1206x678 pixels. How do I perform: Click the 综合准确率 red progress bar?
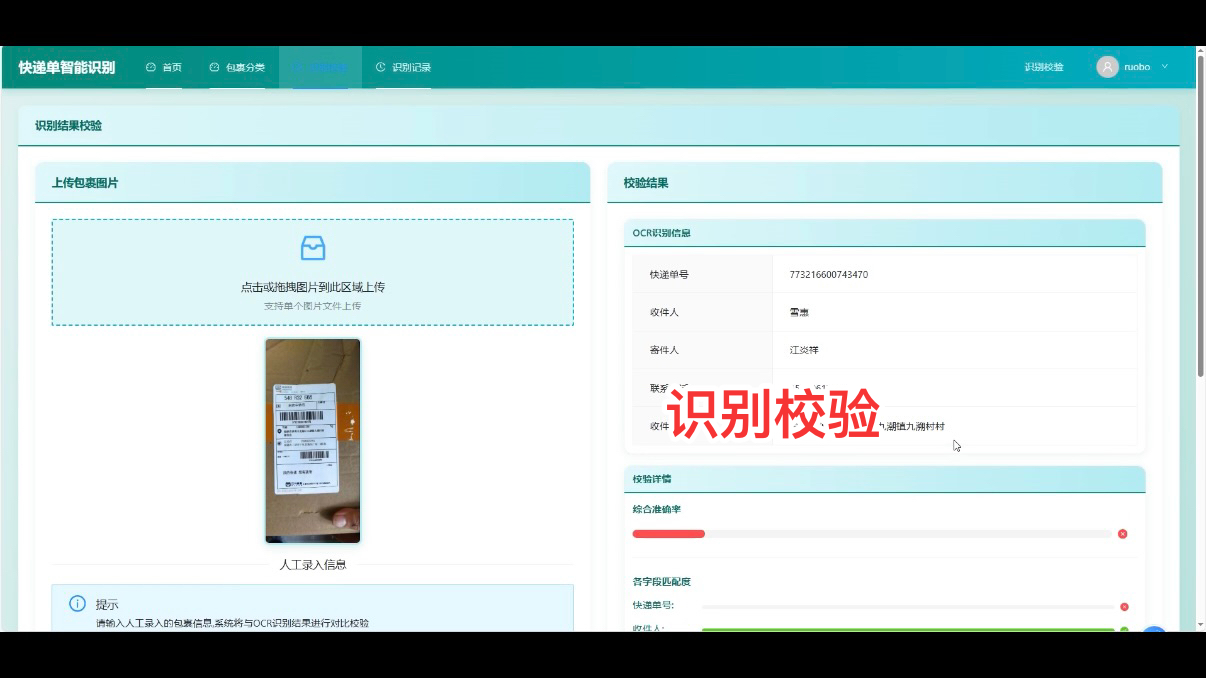(x=669, y=534)
